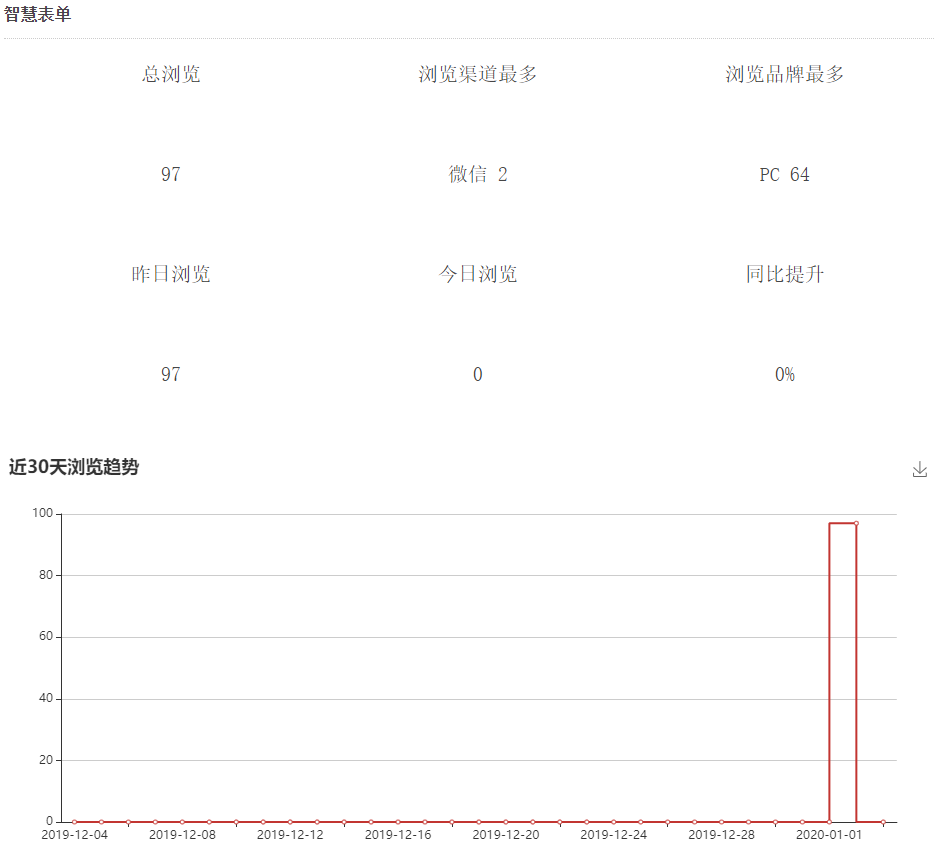Click the 97 value under 总浏览

171,175
